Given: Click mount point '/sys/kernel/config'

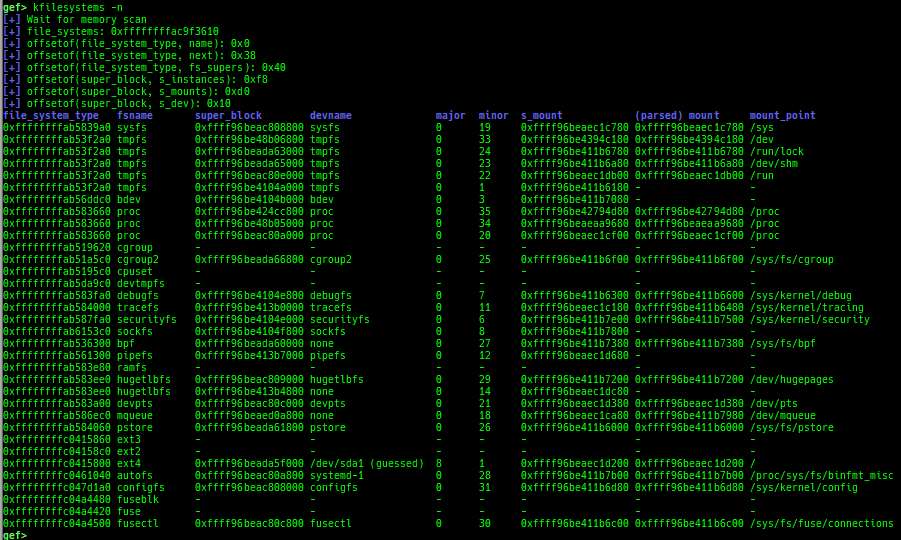Looking at the screenshot, I should pyautogui.click(x=803, y=488).
